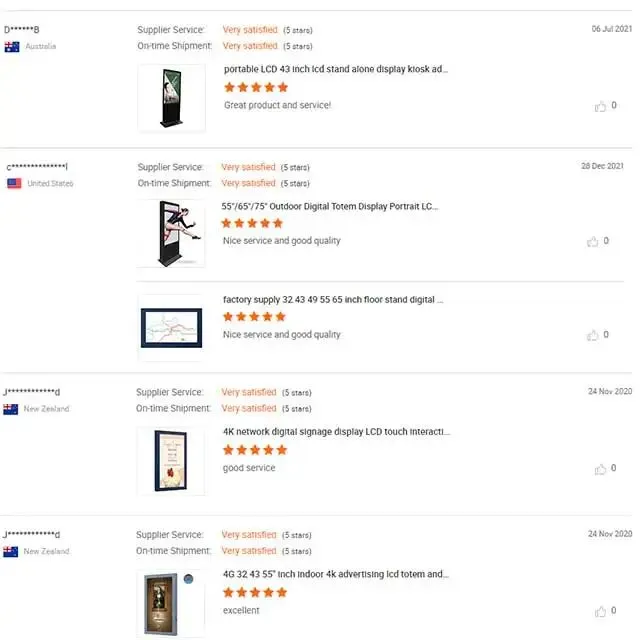640x640 pixels.
Task: Click the star rating of the "excellent" review
Action: (x=256, y=593)
